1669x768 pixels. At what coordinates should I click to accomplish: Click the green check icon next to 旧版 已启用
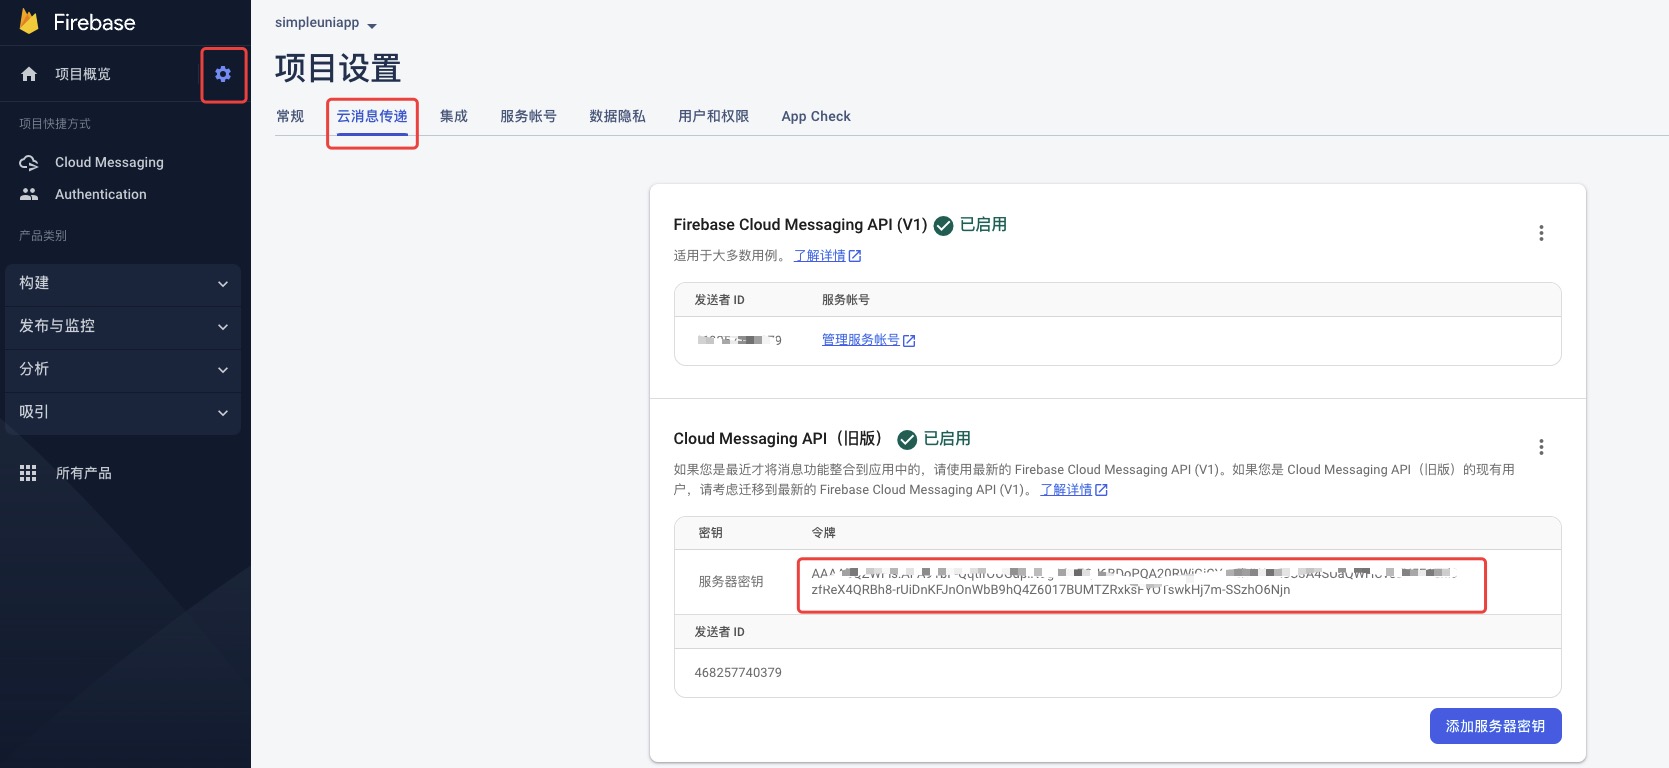coord(907,440)
